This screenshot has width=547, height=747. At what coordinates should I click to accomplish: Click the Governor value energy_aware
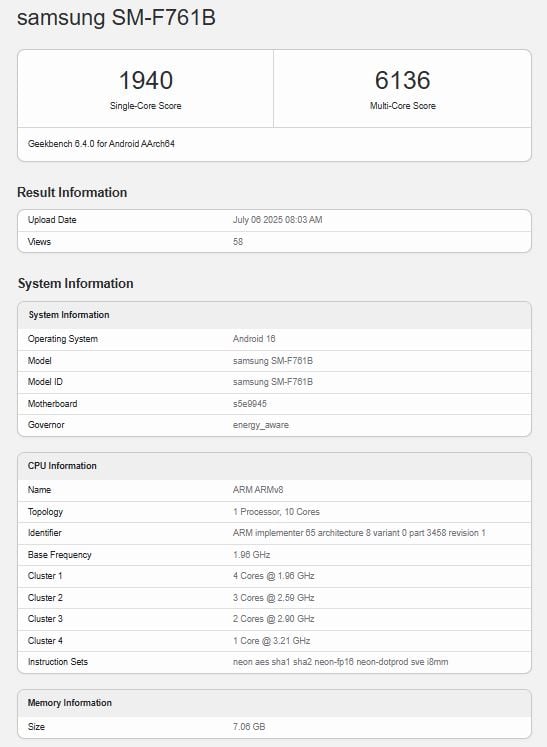coord(261,425)
